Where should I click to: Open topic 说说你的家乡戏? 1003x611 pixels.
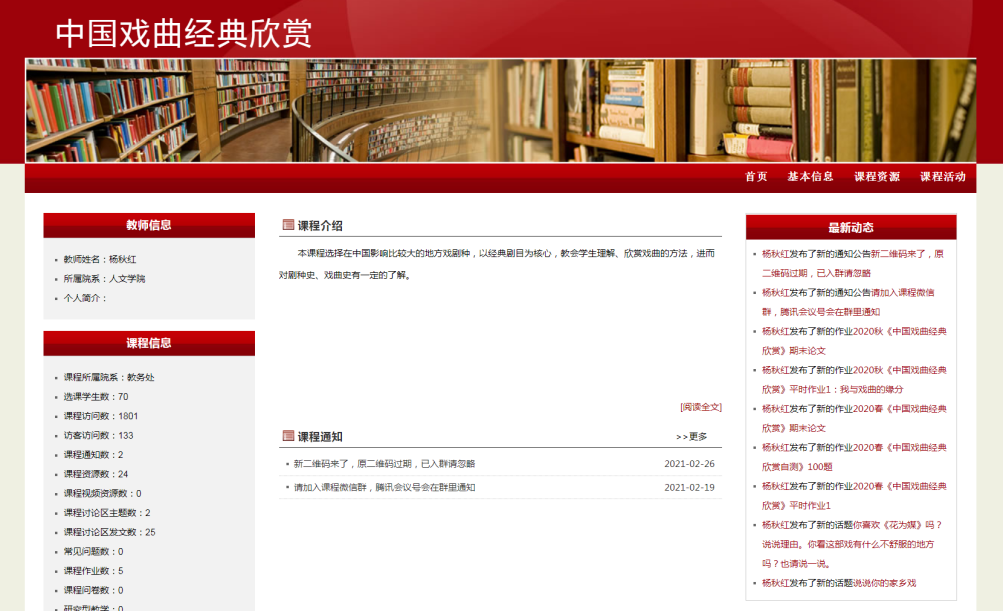880,583
